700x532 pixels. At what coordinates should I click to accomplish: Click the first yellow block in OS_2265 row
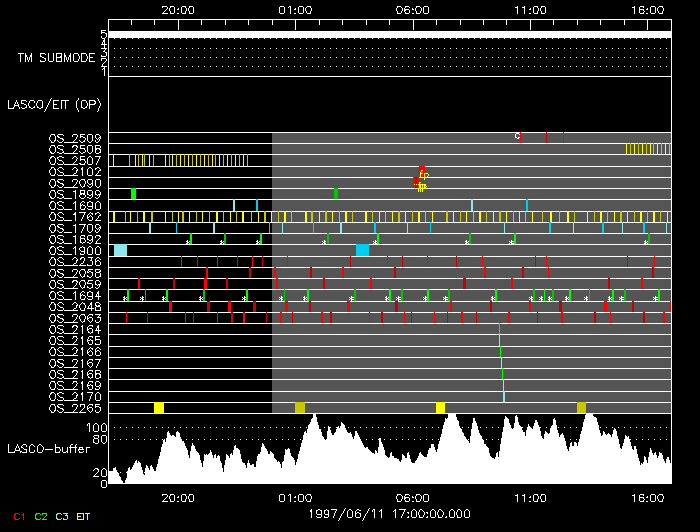pos(159,408)
